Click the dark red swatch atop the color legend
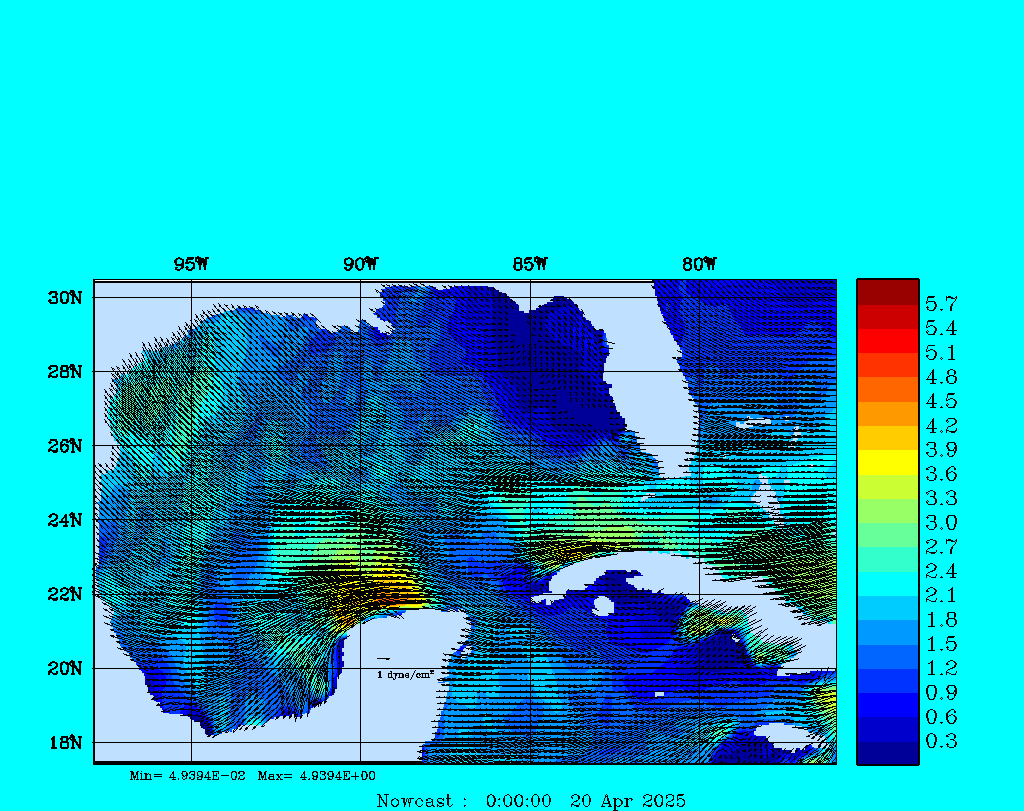Screen dimensions: 1024x811 tap(887, 292)
